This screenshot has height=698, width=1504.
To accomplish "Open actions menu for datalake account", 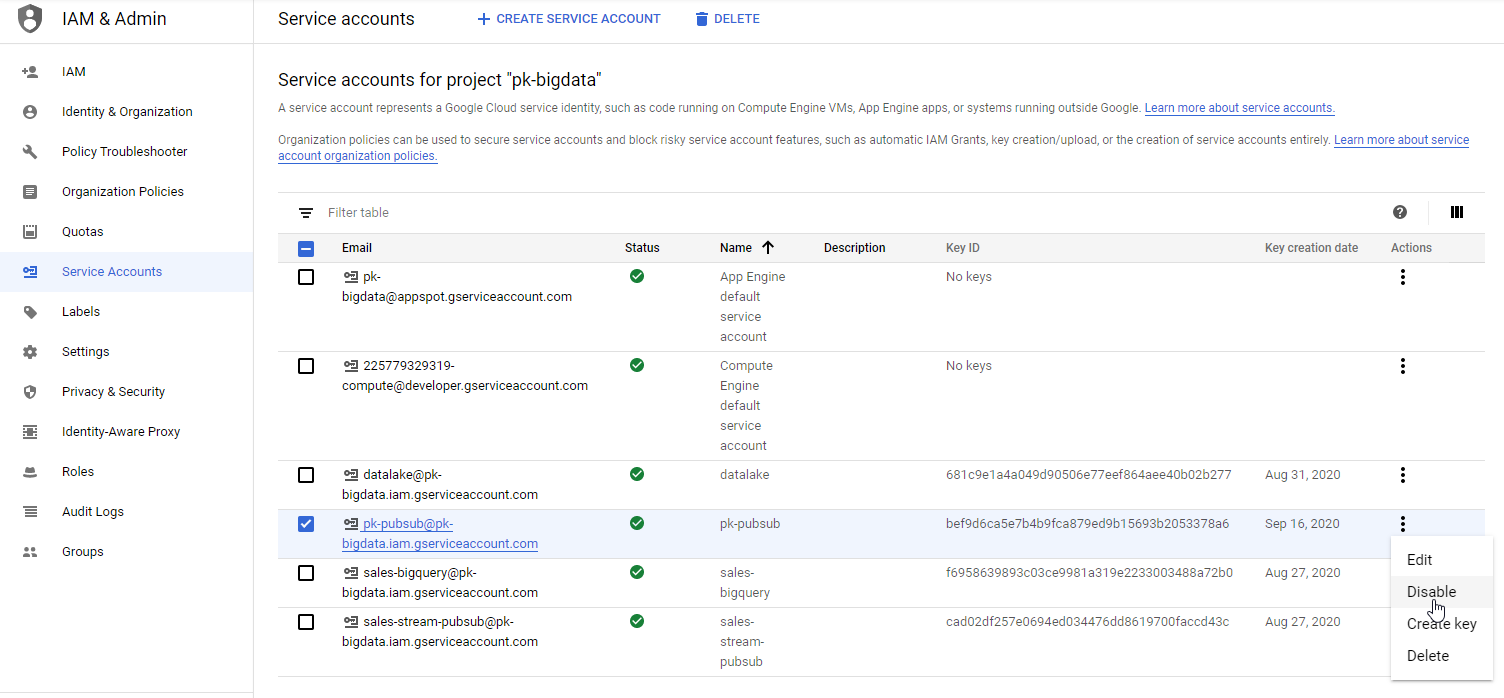I will 1403,475.
